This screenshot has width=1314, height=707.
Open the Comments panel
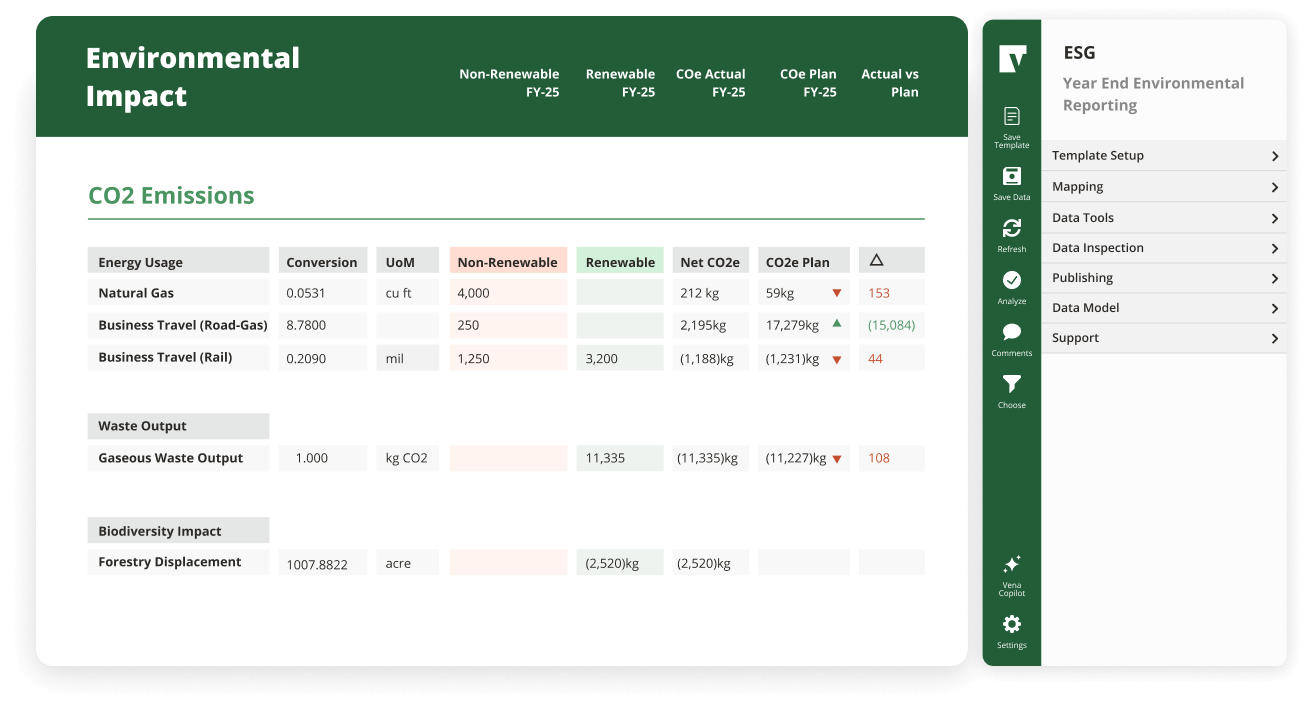click(1011, 333)
